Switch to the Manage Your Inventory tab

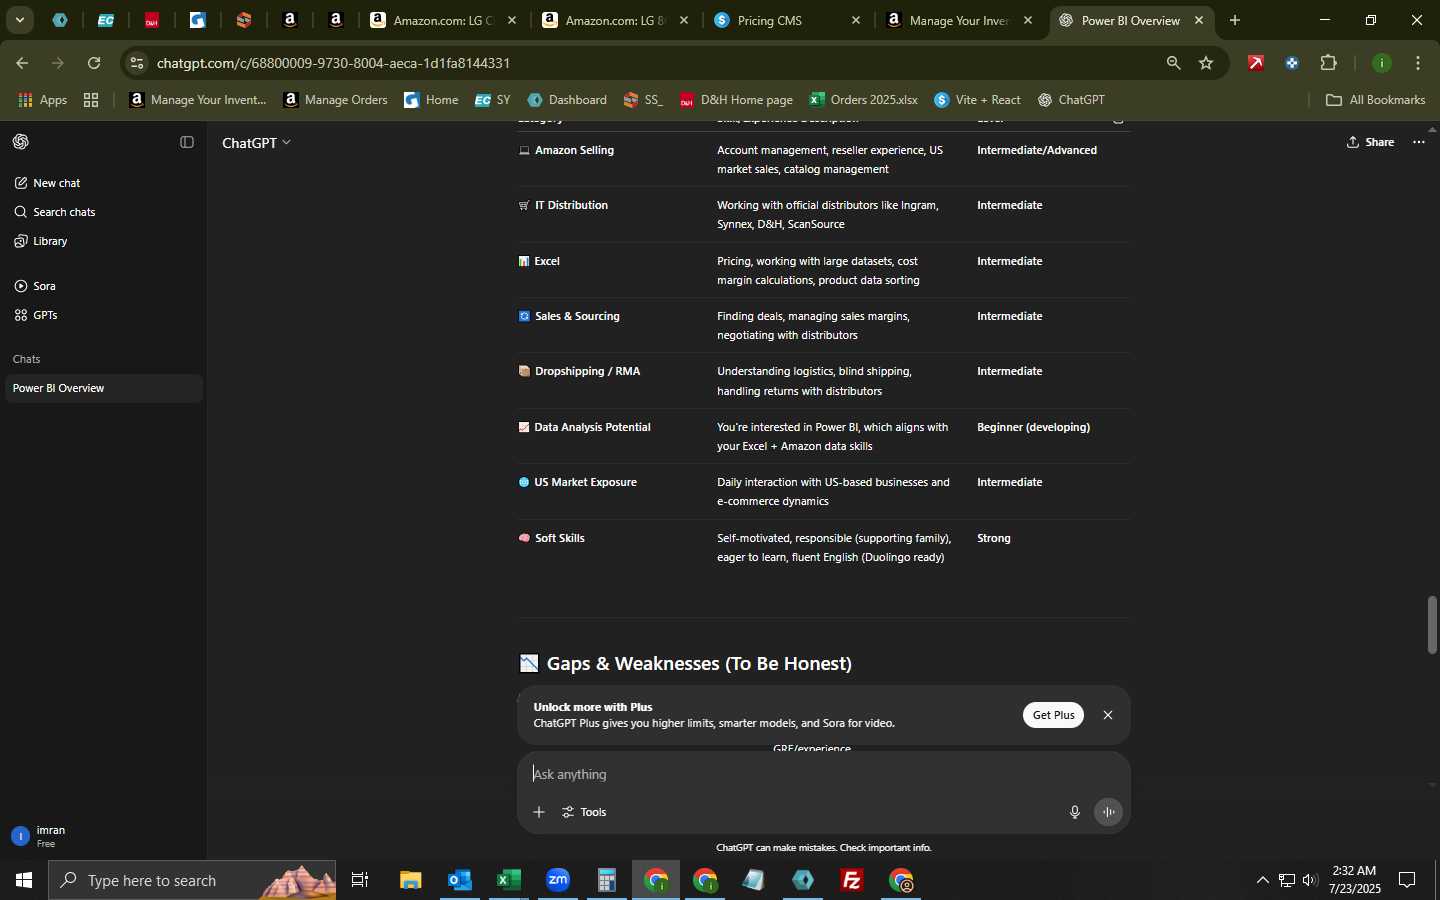960,20
